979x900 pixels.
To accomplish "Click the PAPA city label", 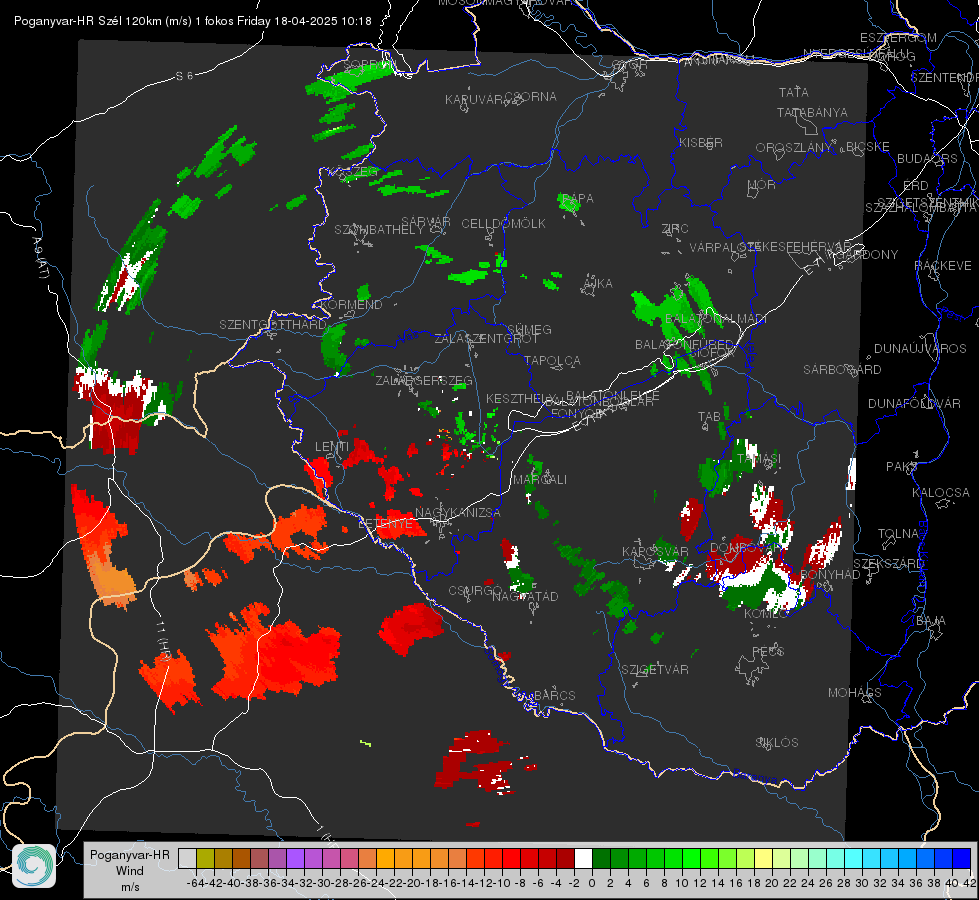I will click(578, 198).
